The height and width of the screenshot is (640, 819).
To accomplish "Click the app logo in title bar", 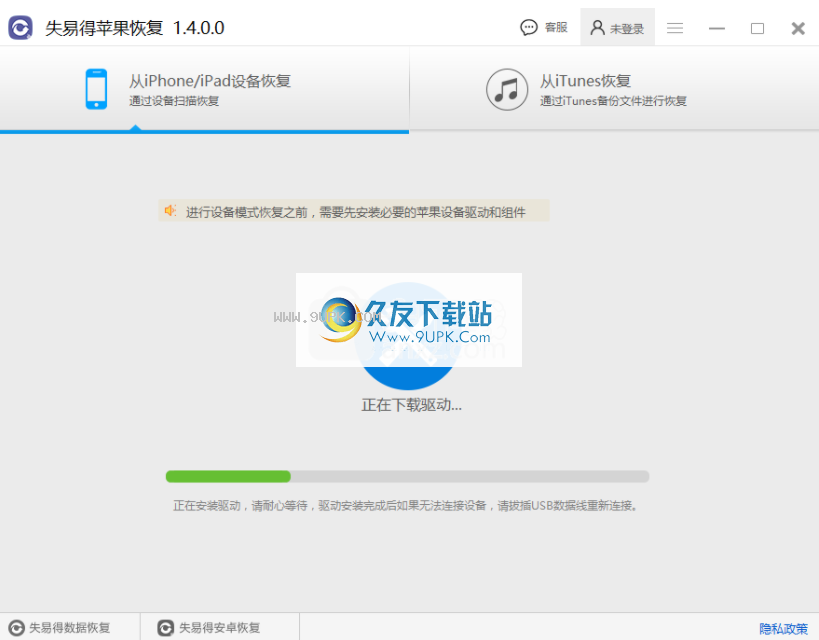I will click(20, 28).
